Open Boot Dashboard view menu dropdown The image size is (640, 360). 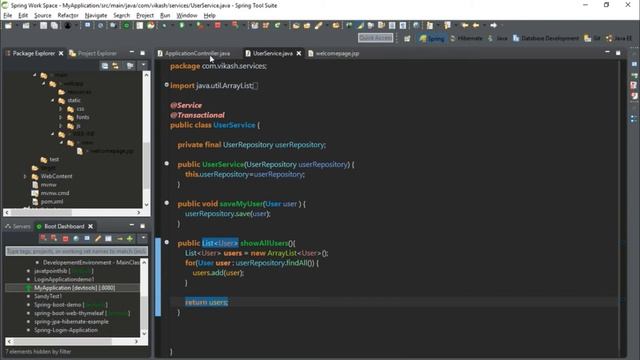click(143, 238)
